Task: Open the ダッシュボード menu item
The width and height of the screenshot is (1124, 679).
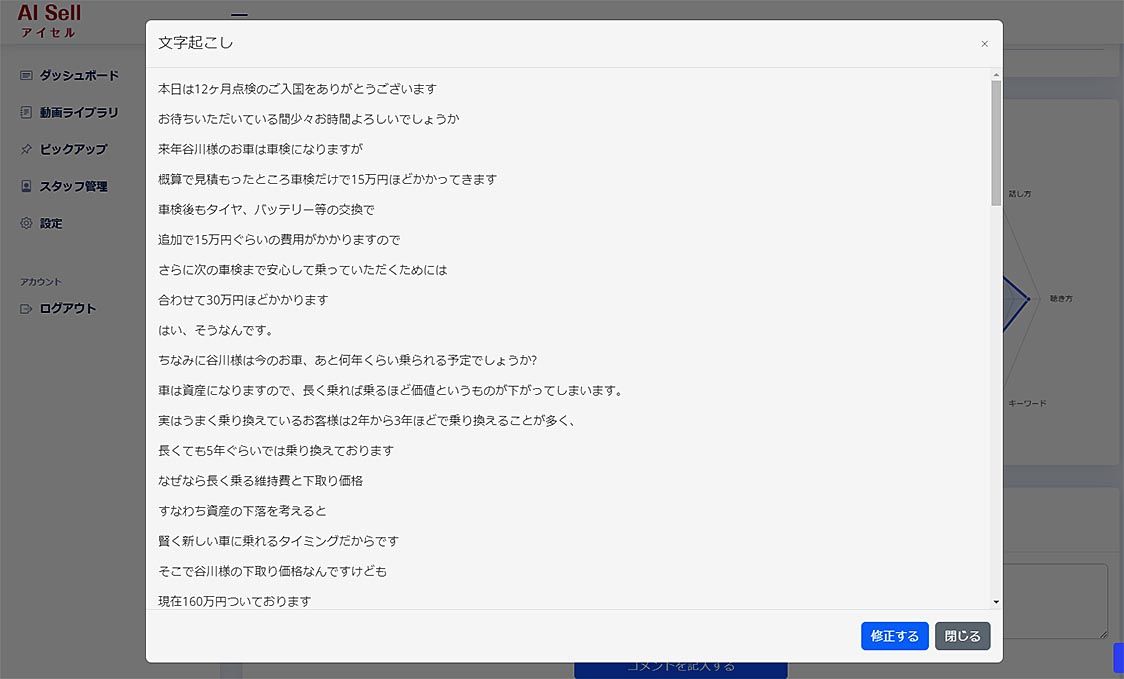Action: click(79, 76)
